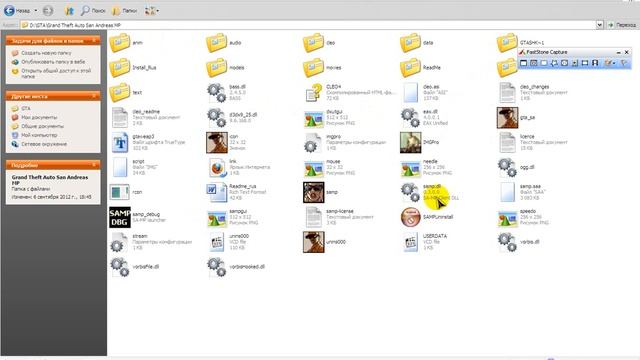Image resolution: width=640 pixels, height=360 pixels.
Task: Collapse the Другие места panel
Action: click(94, 96)
